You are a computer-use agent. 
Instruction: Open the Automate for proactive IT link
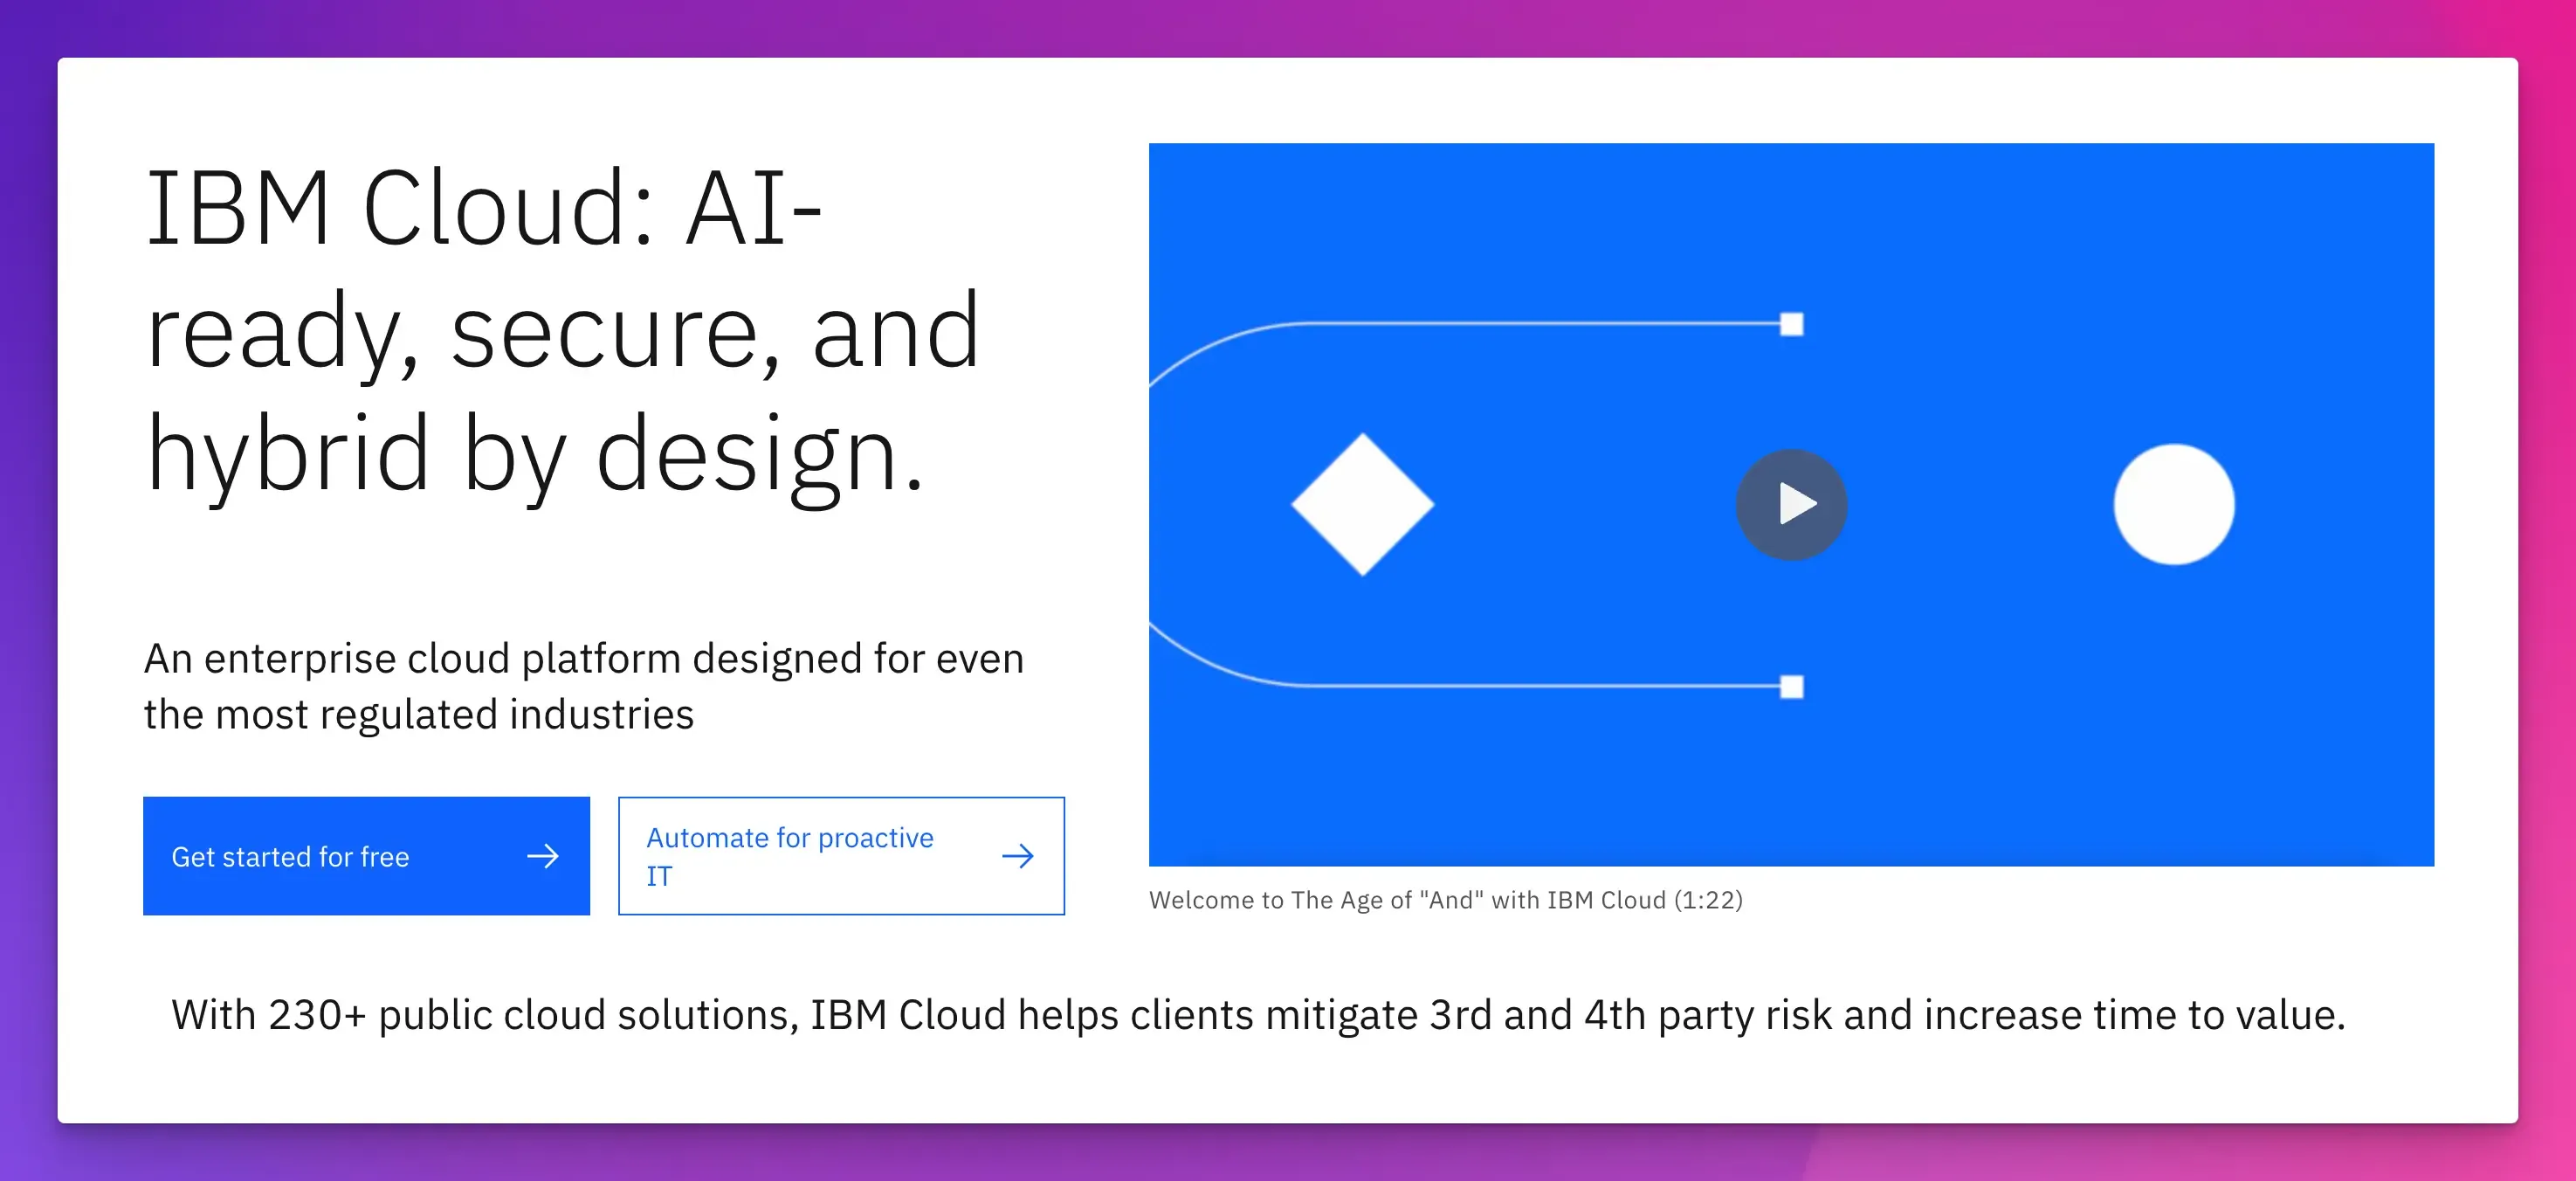841,856
